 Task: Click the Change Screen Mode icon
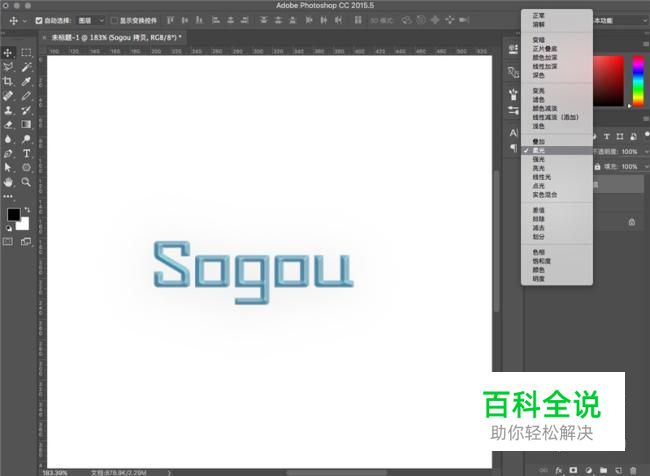point(26,242)
